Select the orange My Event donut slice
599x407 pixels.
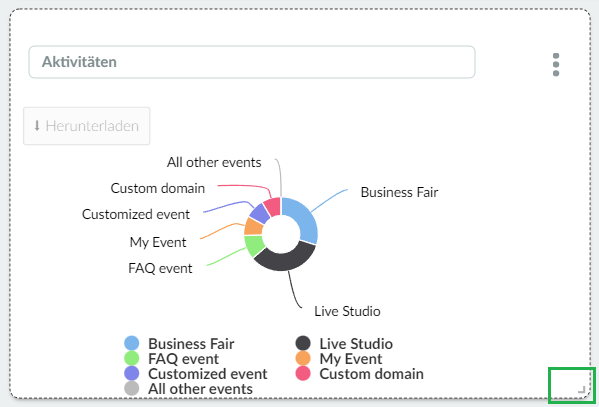(x=253, y=226)
